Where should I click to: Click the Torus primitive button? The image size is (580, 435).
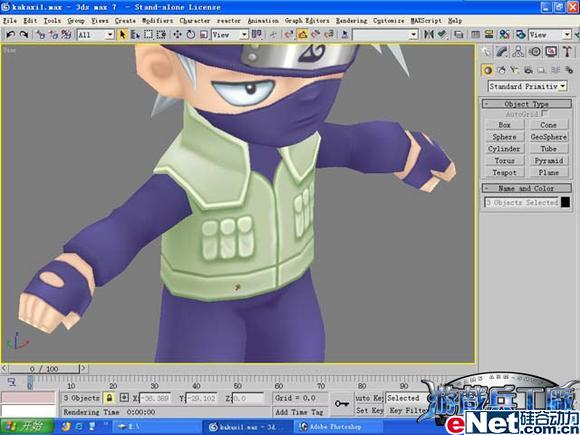click(504, 161)
